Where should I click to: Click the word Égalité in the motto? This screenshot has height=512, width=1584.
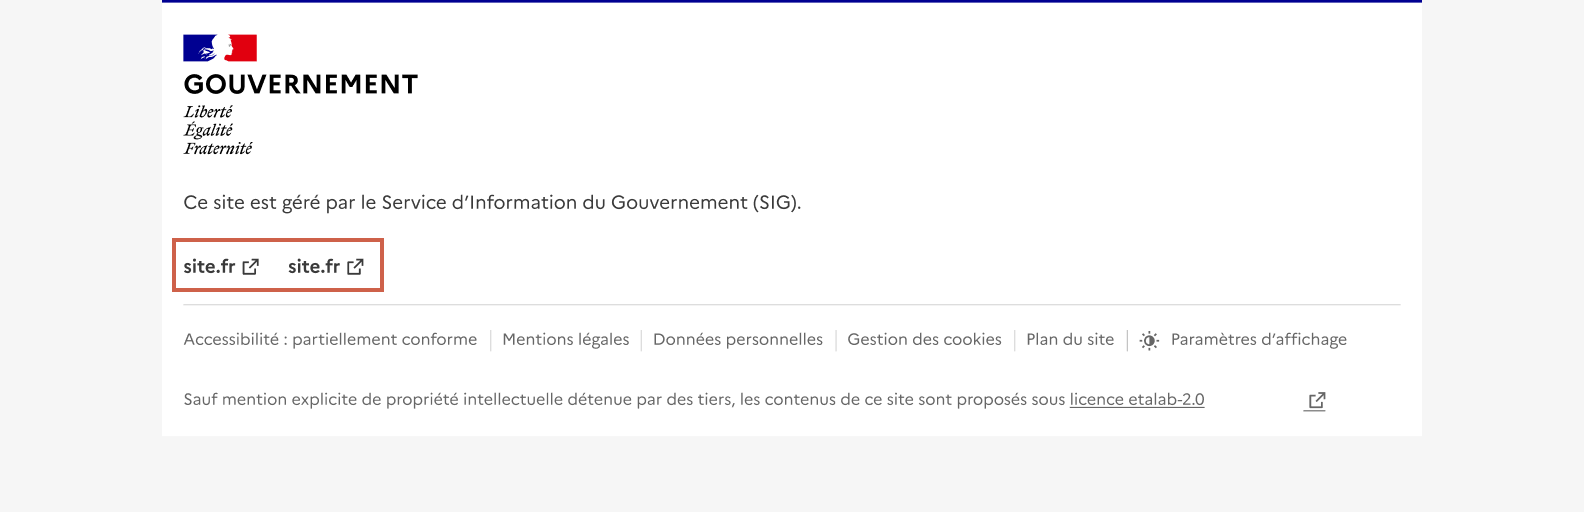(x=208, y=130)
